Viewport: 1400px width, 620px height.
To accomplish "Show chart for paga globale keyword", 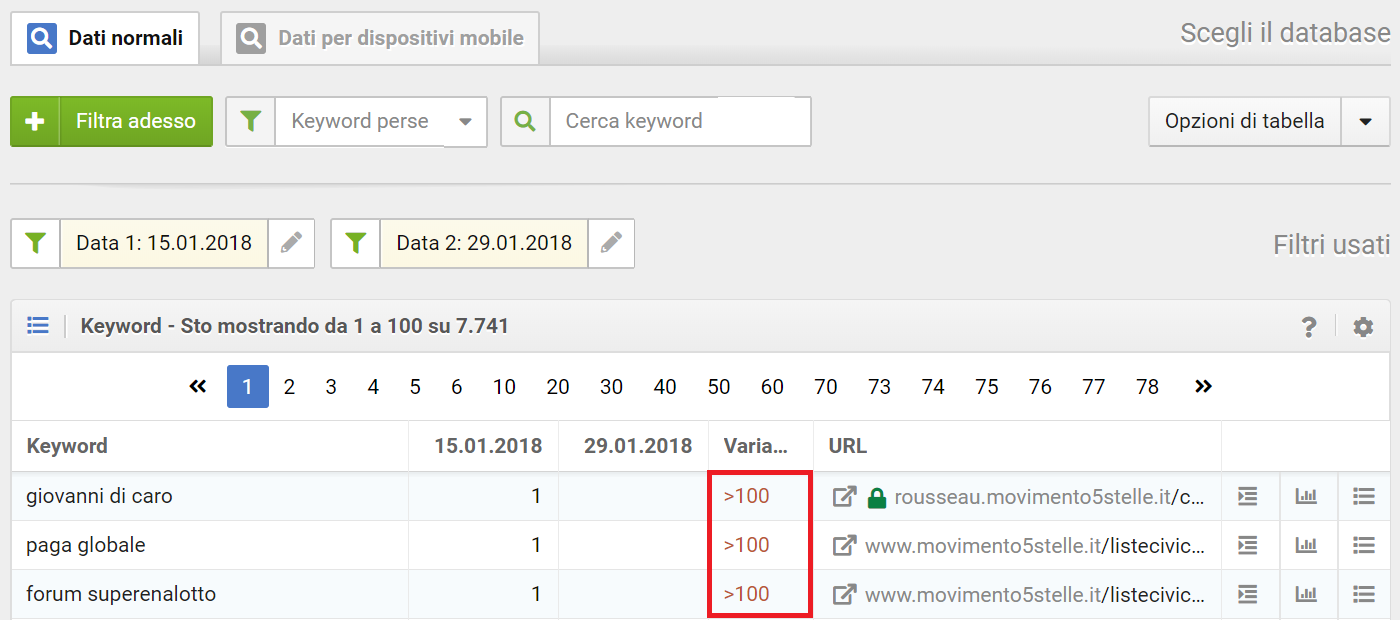I will click(x=1306, y=545).
